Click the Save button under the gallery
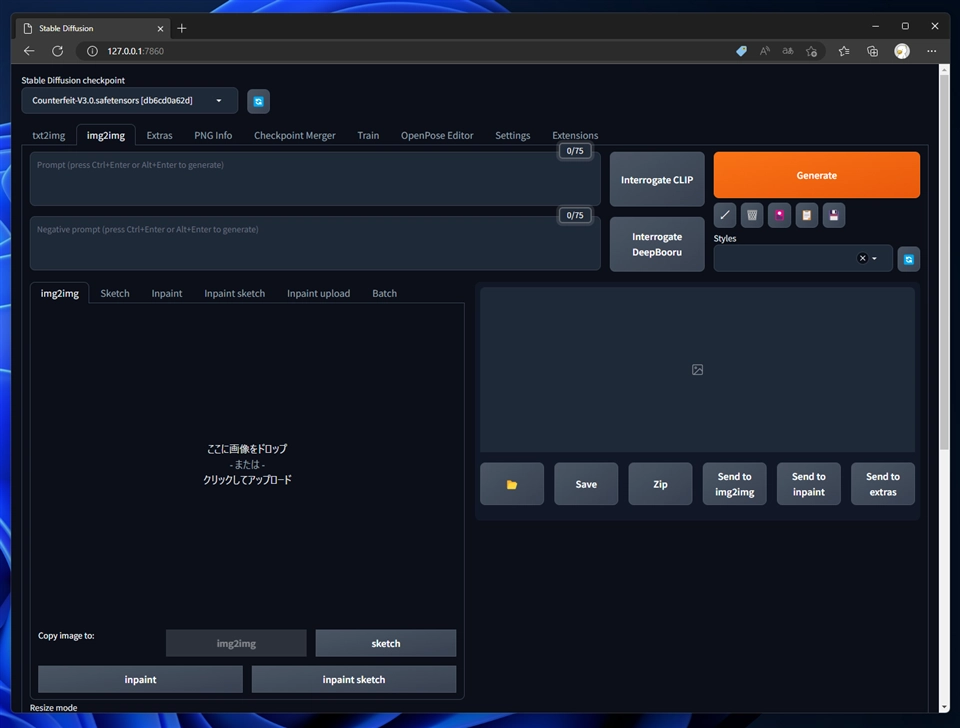The image size is (960, 728). tap(586, 484)
